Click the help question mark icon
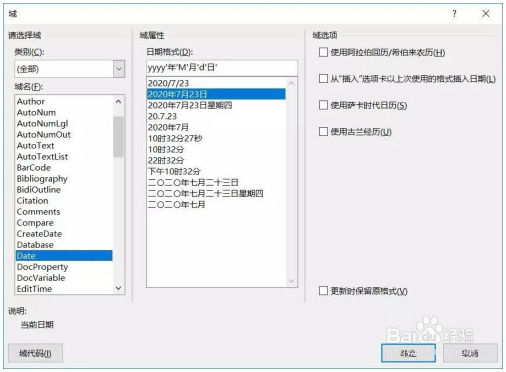Image resolution: width=506 pixels, height=372 pixels. (x=454, y=14)
